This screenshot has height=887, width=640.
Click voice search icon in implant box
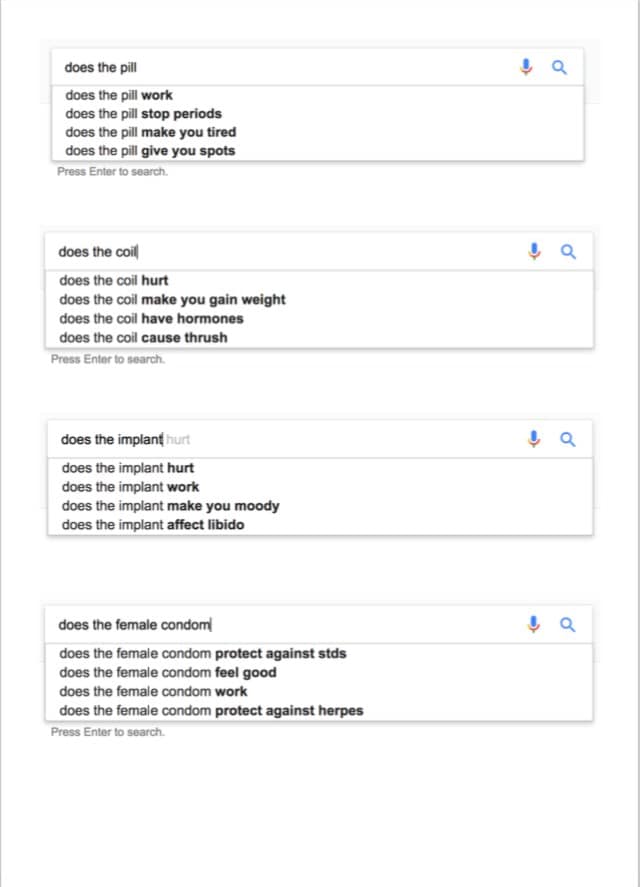point(535,438)
